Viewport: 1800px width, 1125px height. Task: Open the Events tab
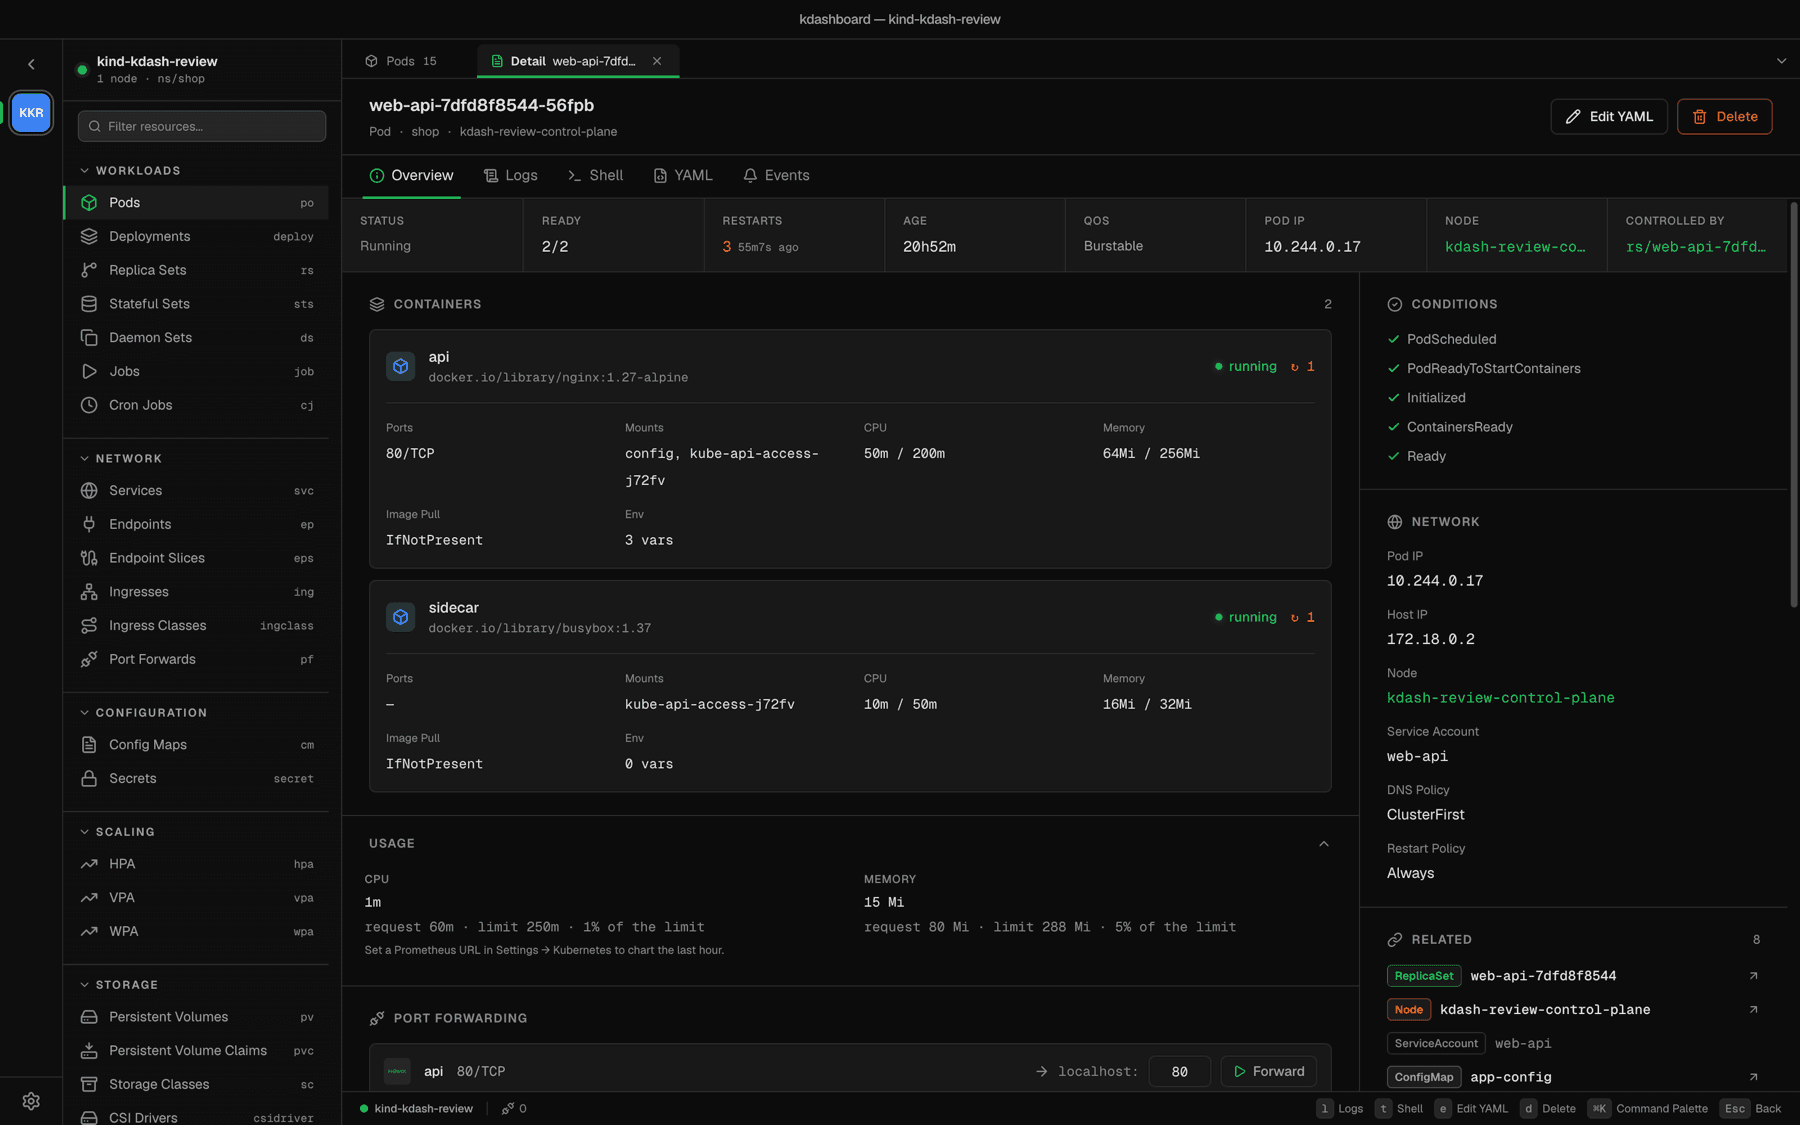777,175
